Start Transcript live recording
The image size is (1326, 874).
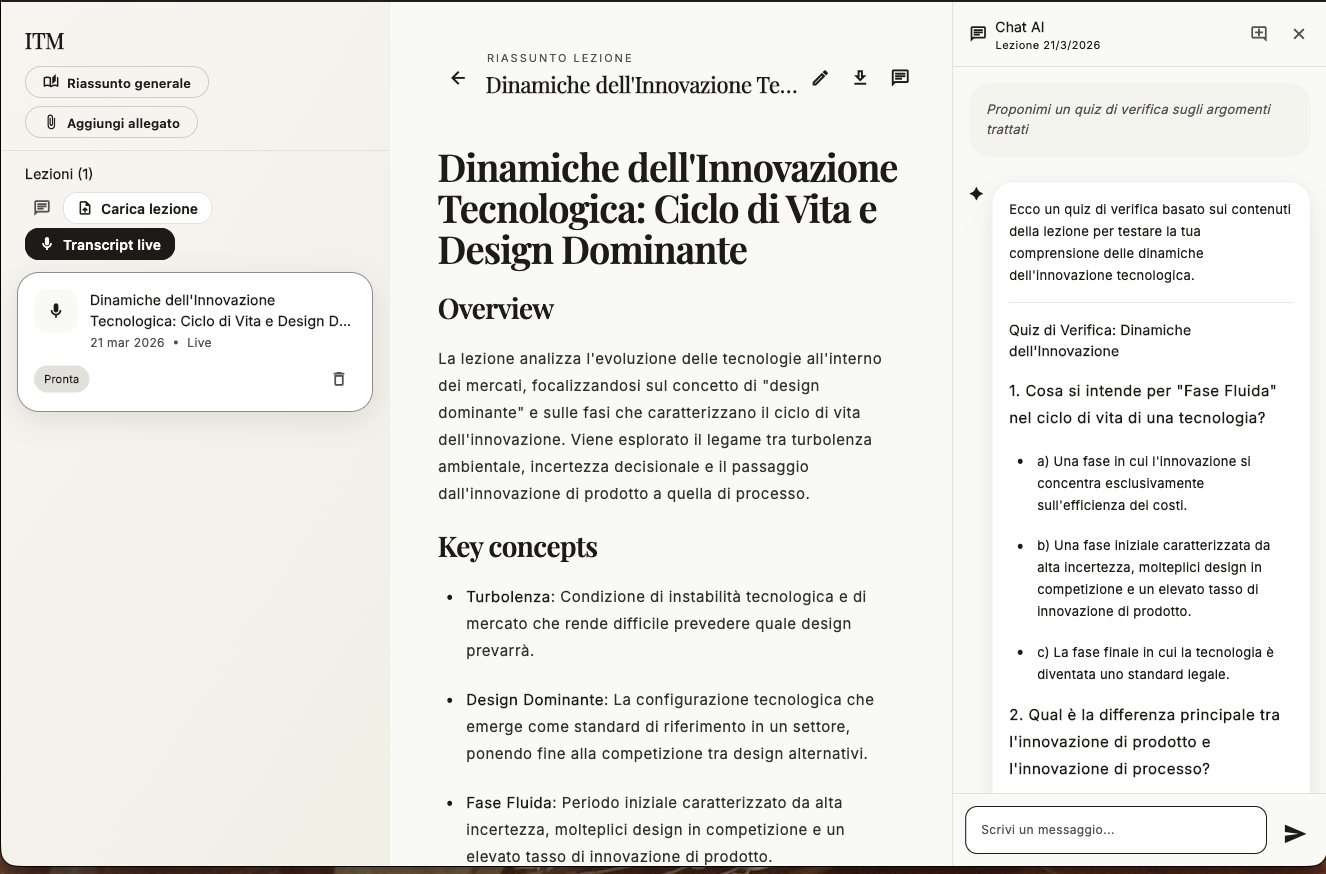100,244
